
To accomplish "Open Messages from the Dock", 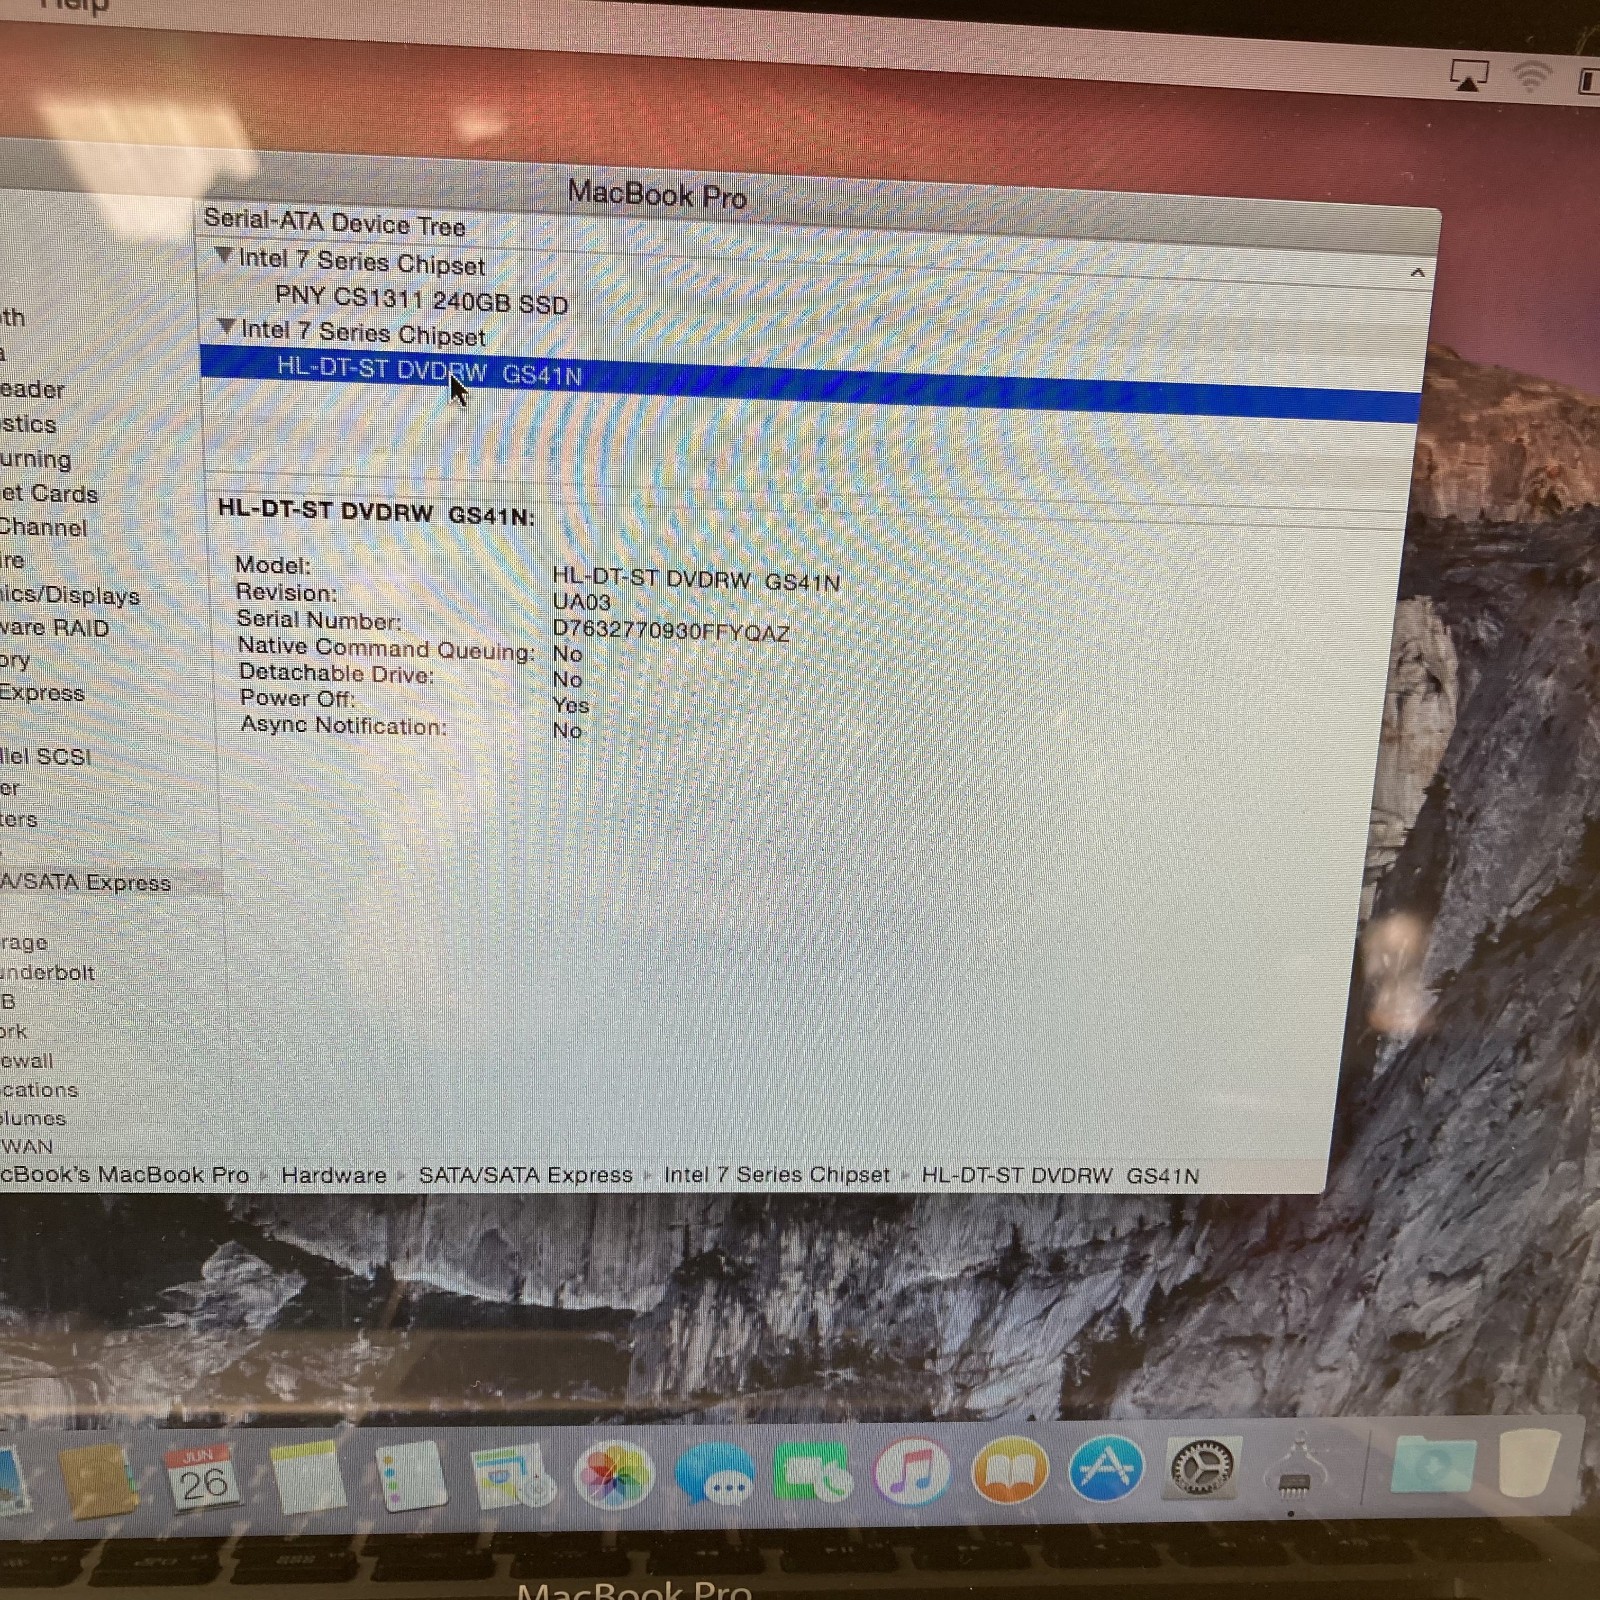I will coord(714,1474).
